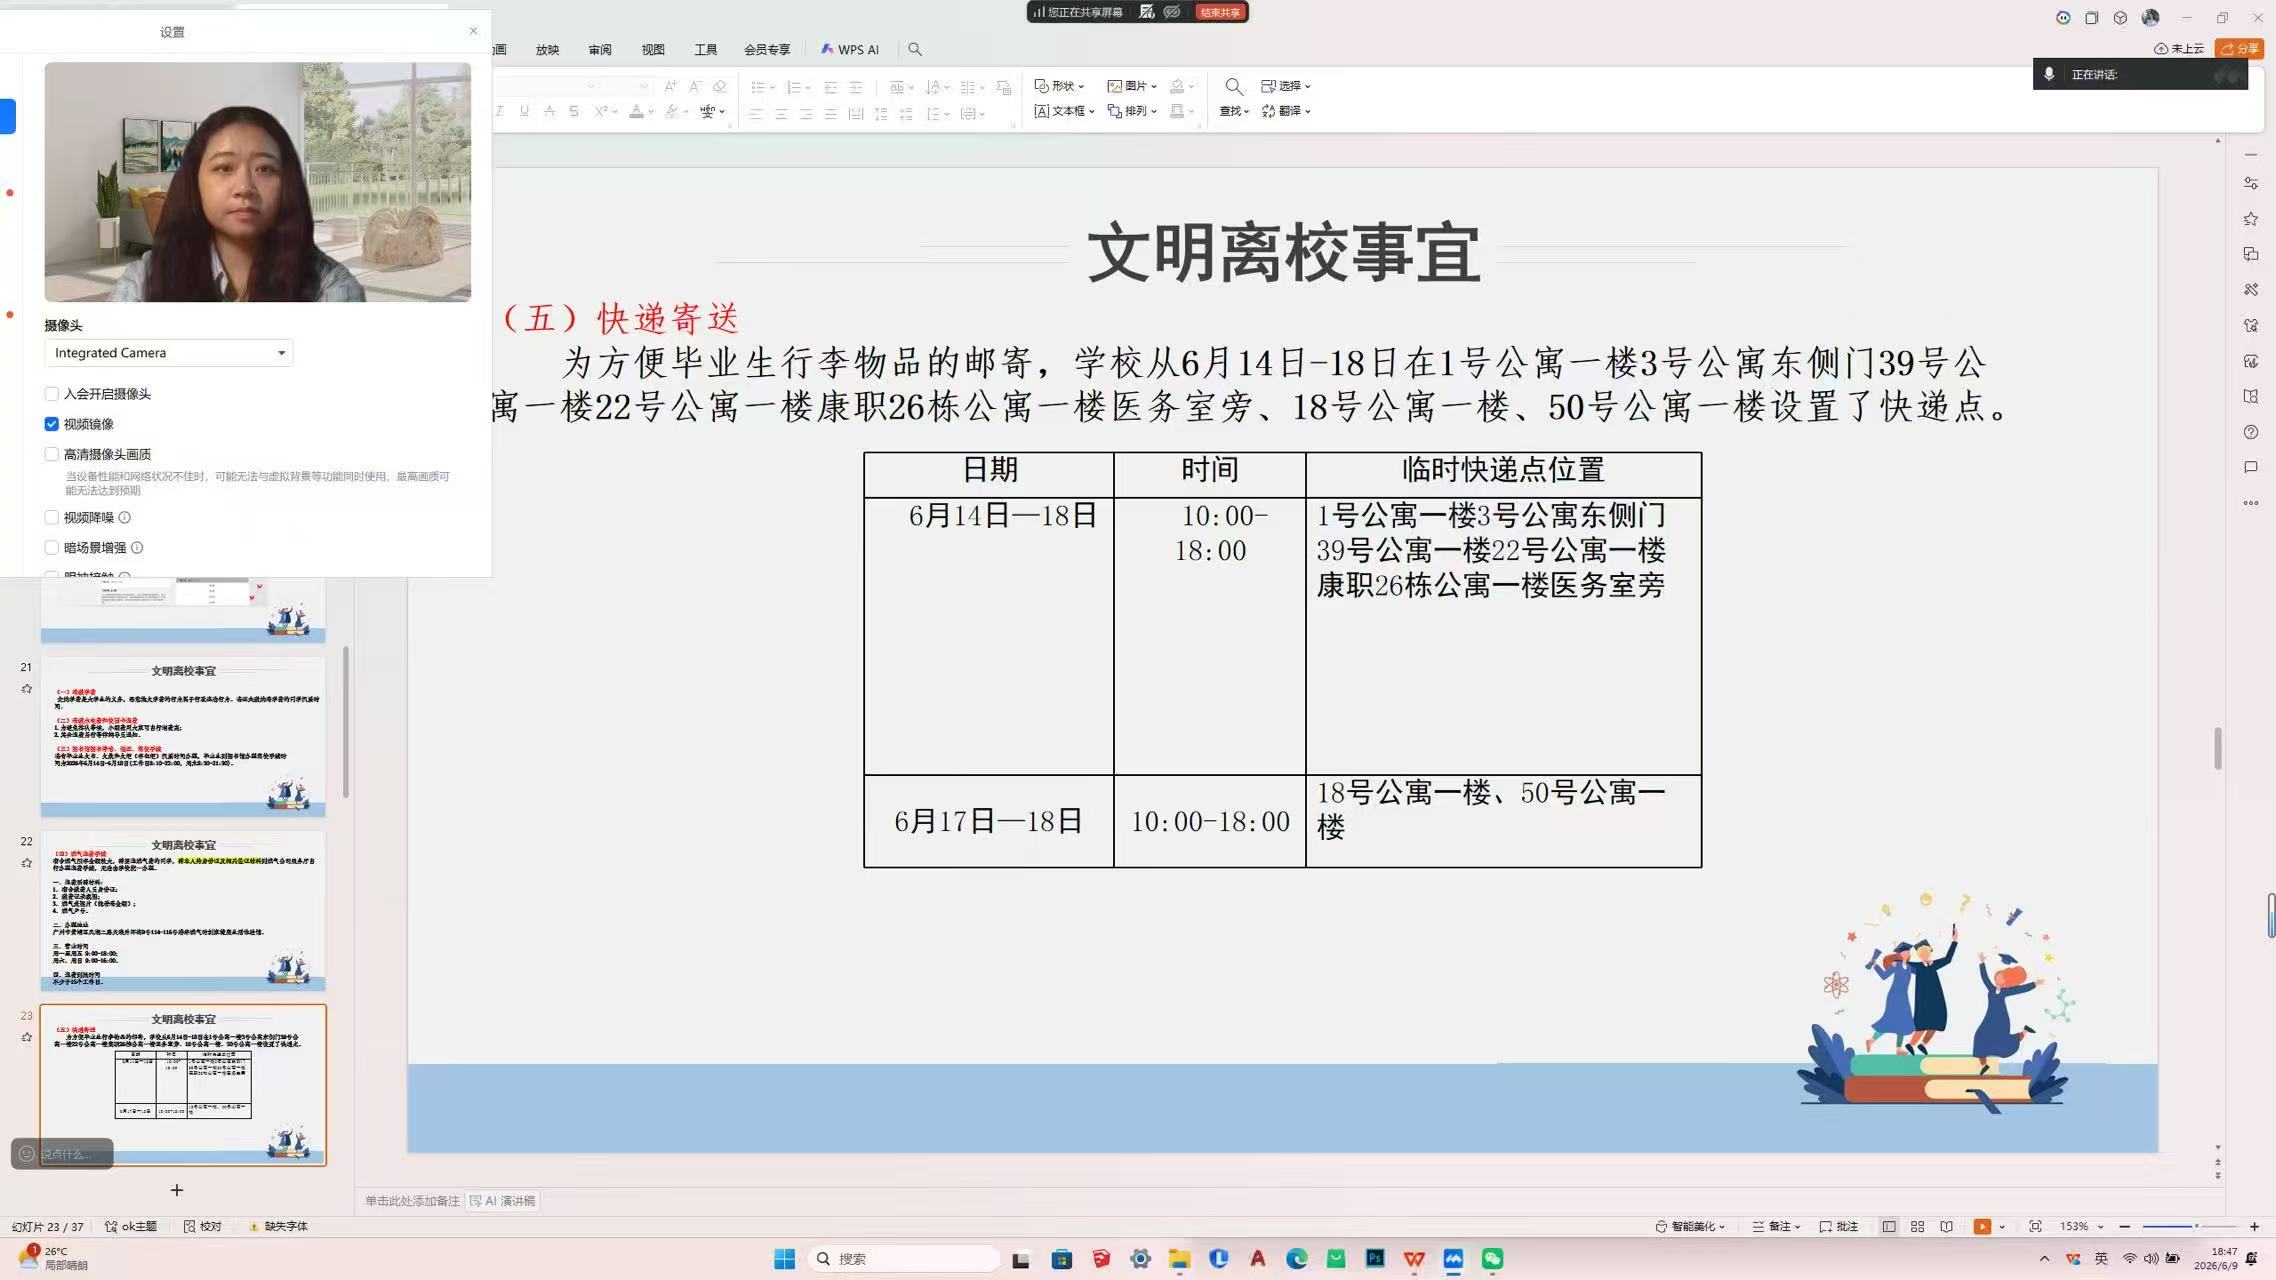This screenshot has width=2276, height=1280.
Task: Click info icon next to 视频降噪
Action: pos(125,517)
